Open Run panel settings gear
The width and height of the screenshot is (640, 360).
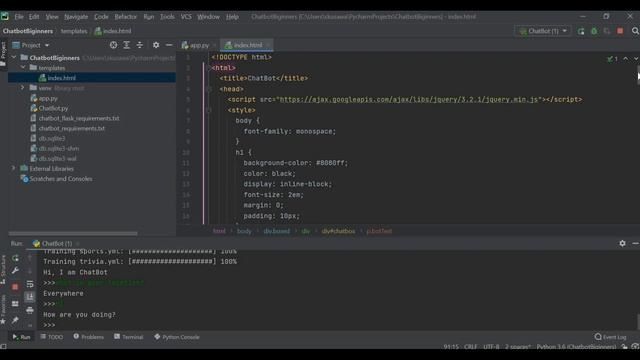coord(622,243)
